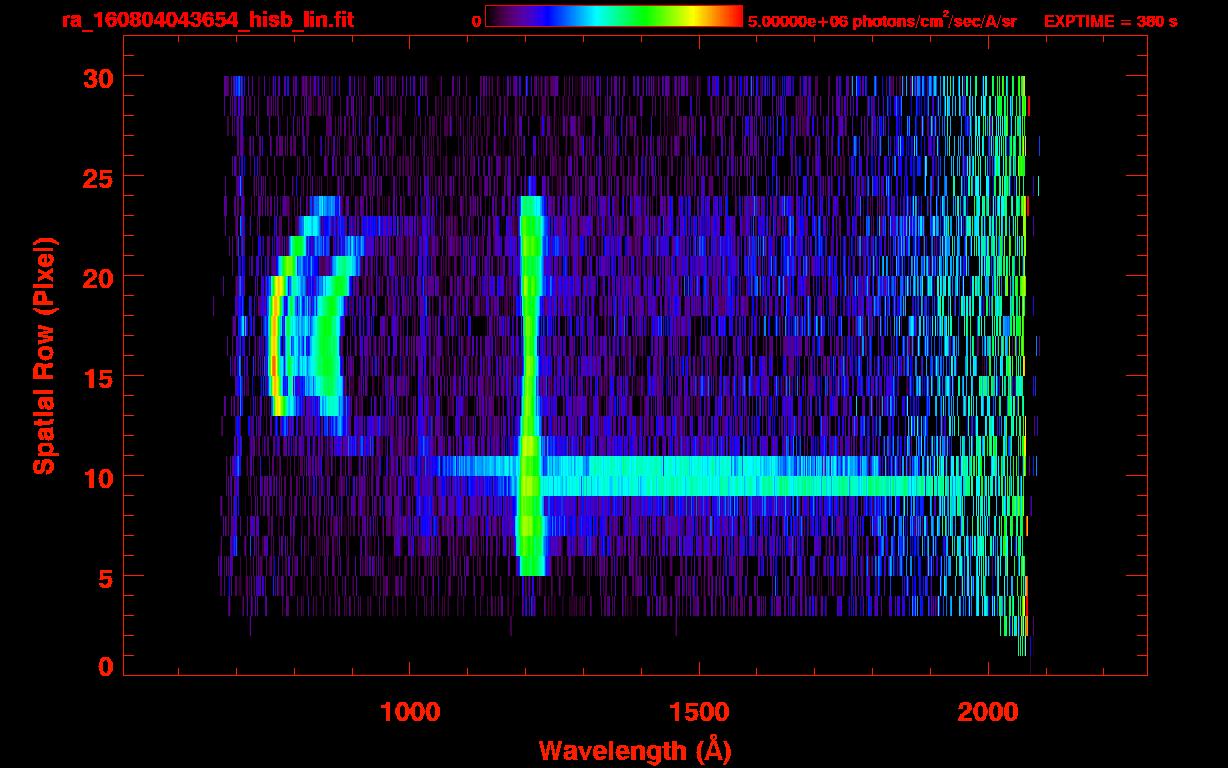Viewport: 1228px width, 768px height.
Task: Click the y-axis tick label 20
Action: [96, 277]
